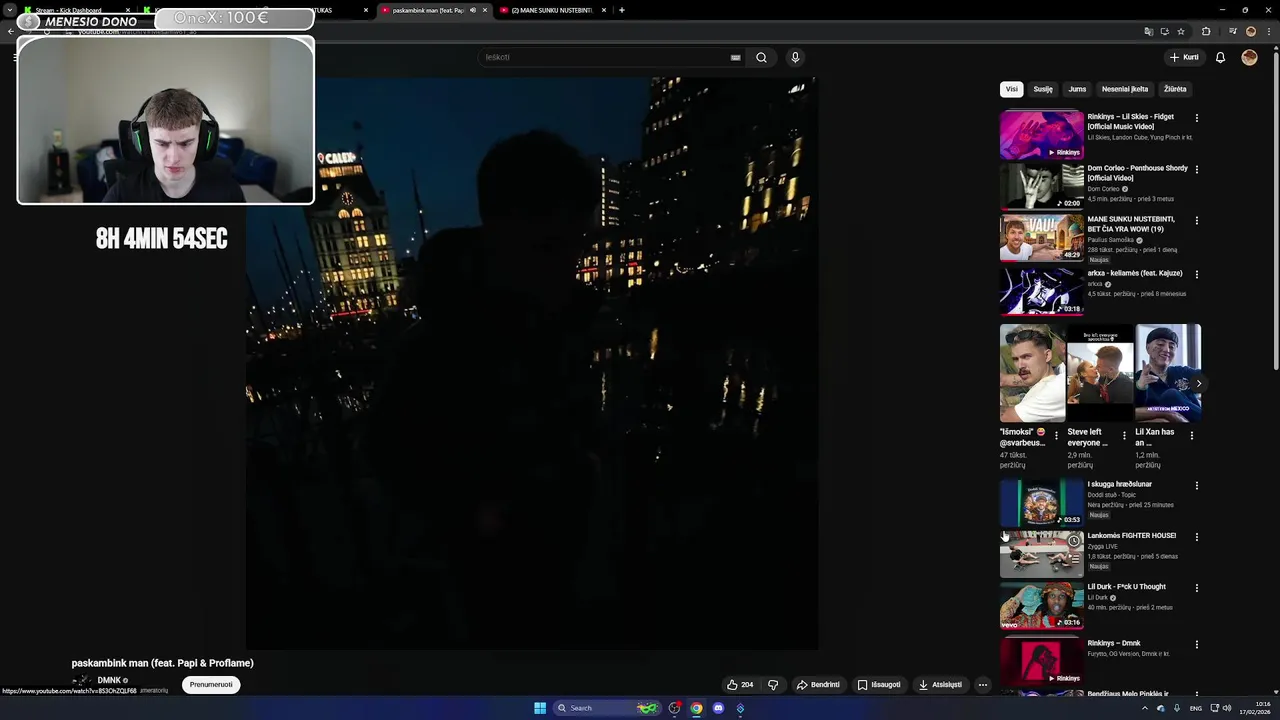Share video using Bendrinti button
Image resolution: width=1280 pixels, height=720 pixels.
818,685
